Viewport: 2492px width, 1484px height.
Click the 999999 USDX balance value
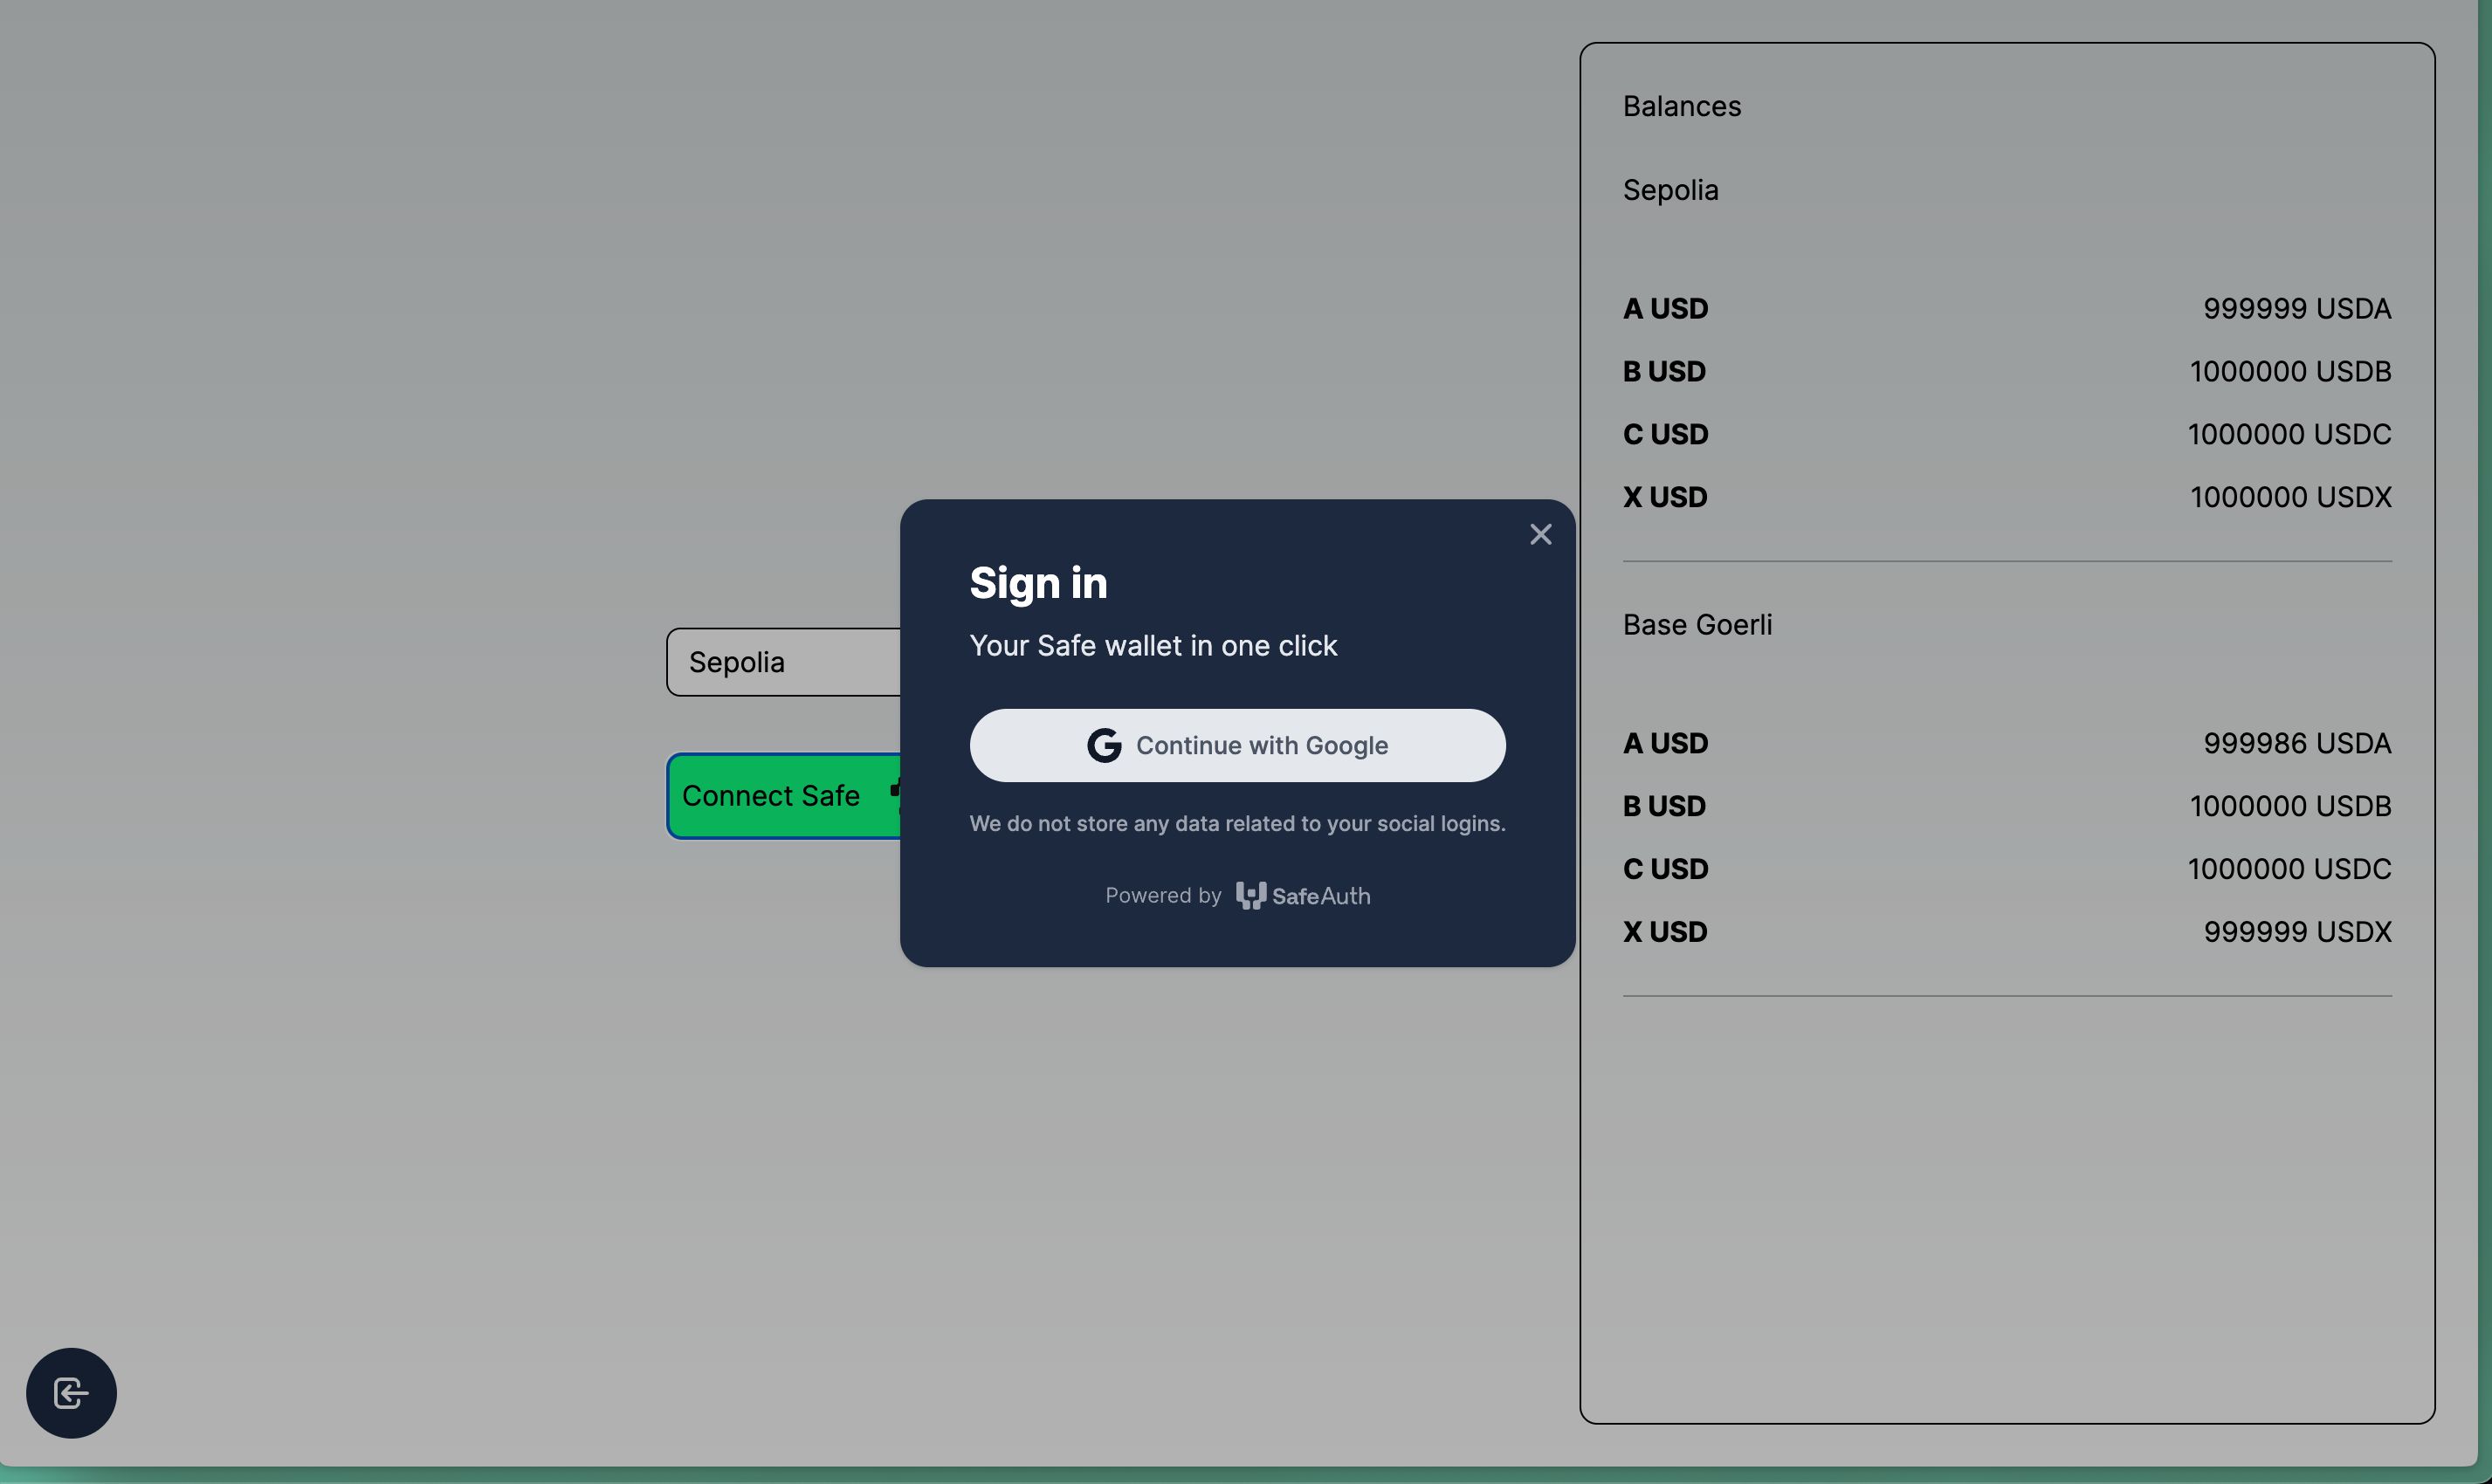click(x=2297, y=932)
